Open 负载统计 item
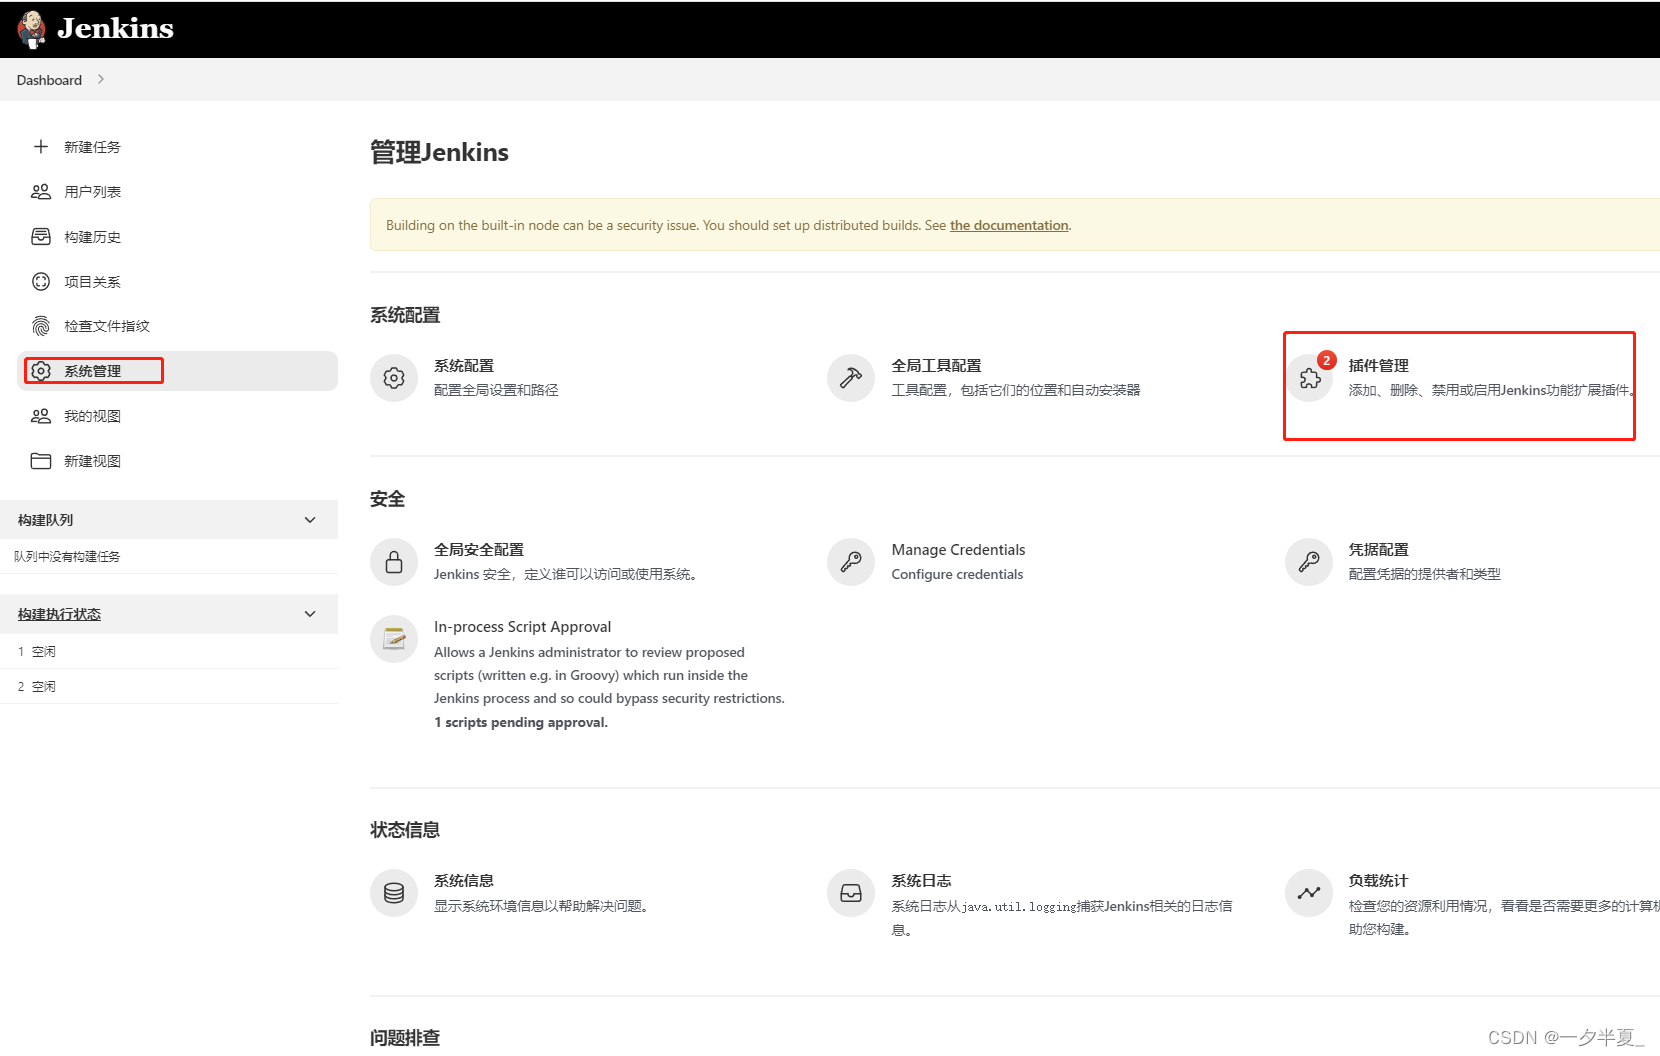The width and height of the screenshot is (1660, 1056). 1378,881
